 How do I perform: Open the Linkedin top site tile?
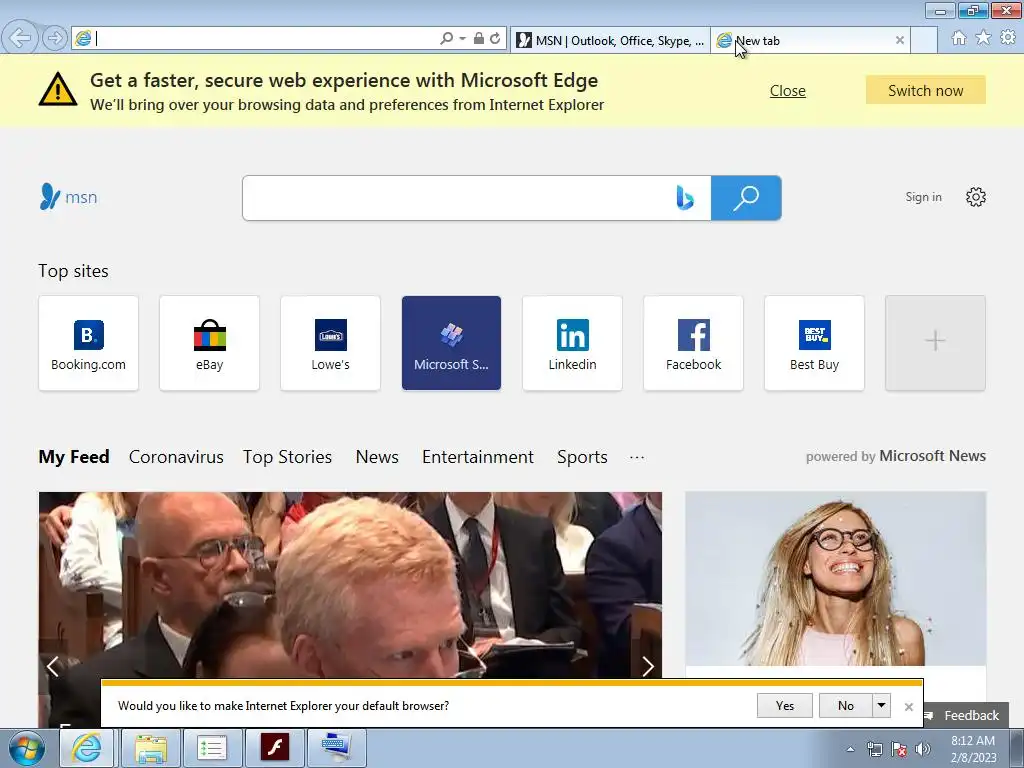[x=572, y=343]
